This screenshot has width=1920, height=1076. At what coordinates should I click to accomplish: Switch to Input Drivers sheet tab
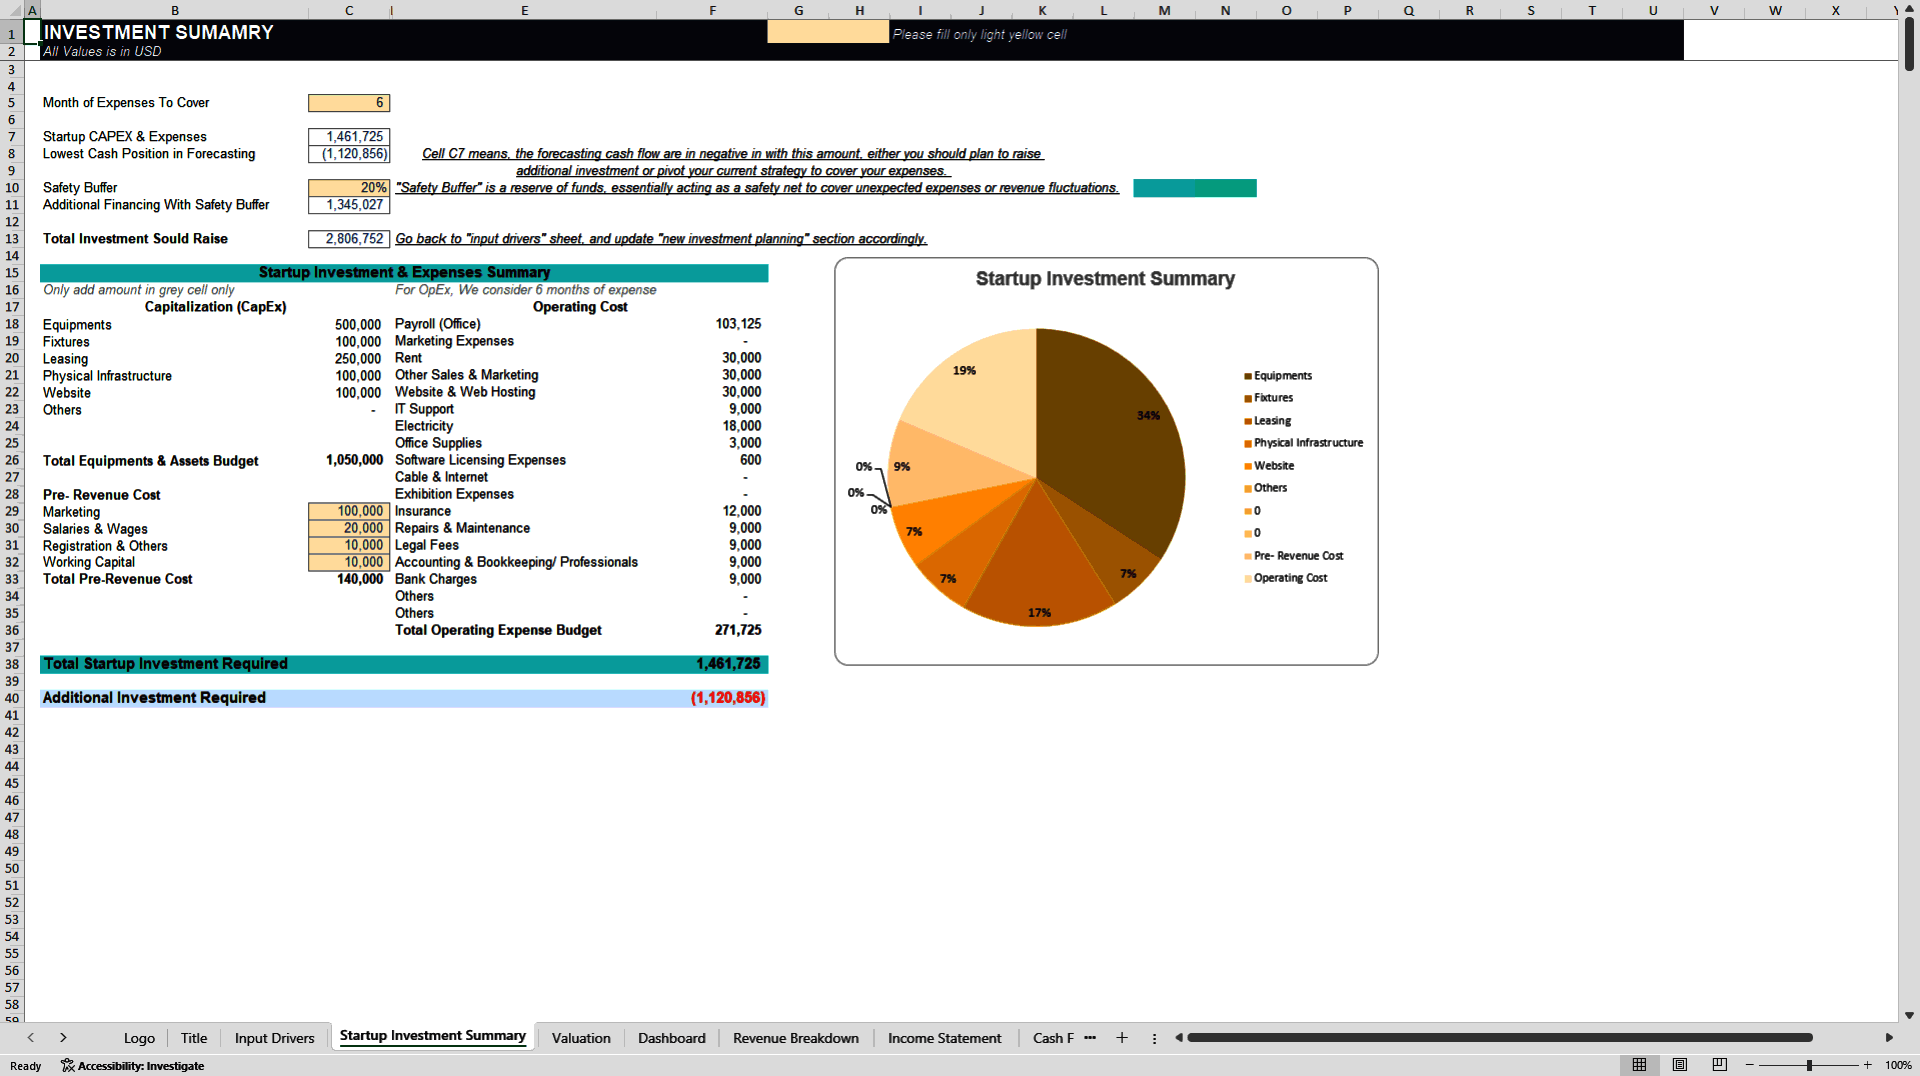click(x=274, y=1038)
